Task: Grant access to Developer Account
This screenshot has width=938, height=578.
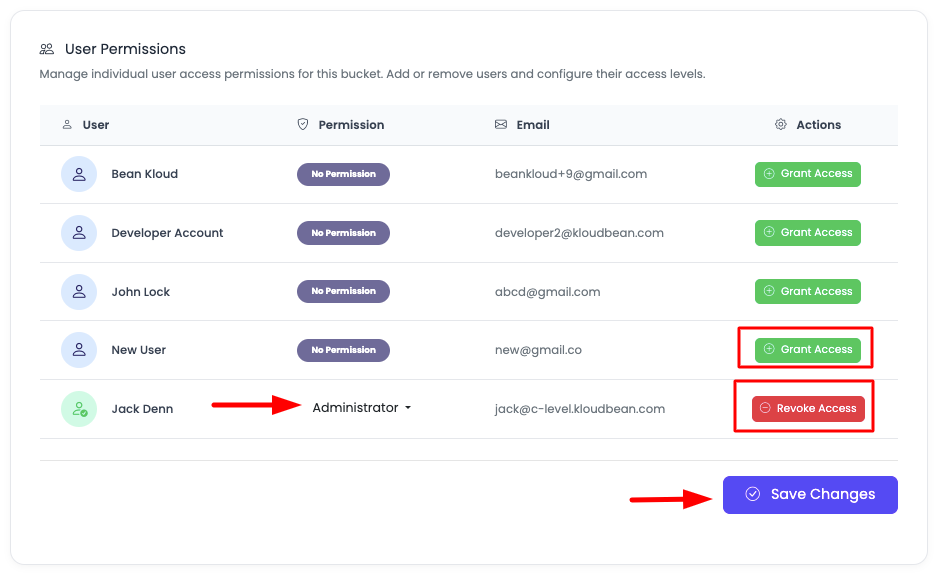Action: [807, 233]
